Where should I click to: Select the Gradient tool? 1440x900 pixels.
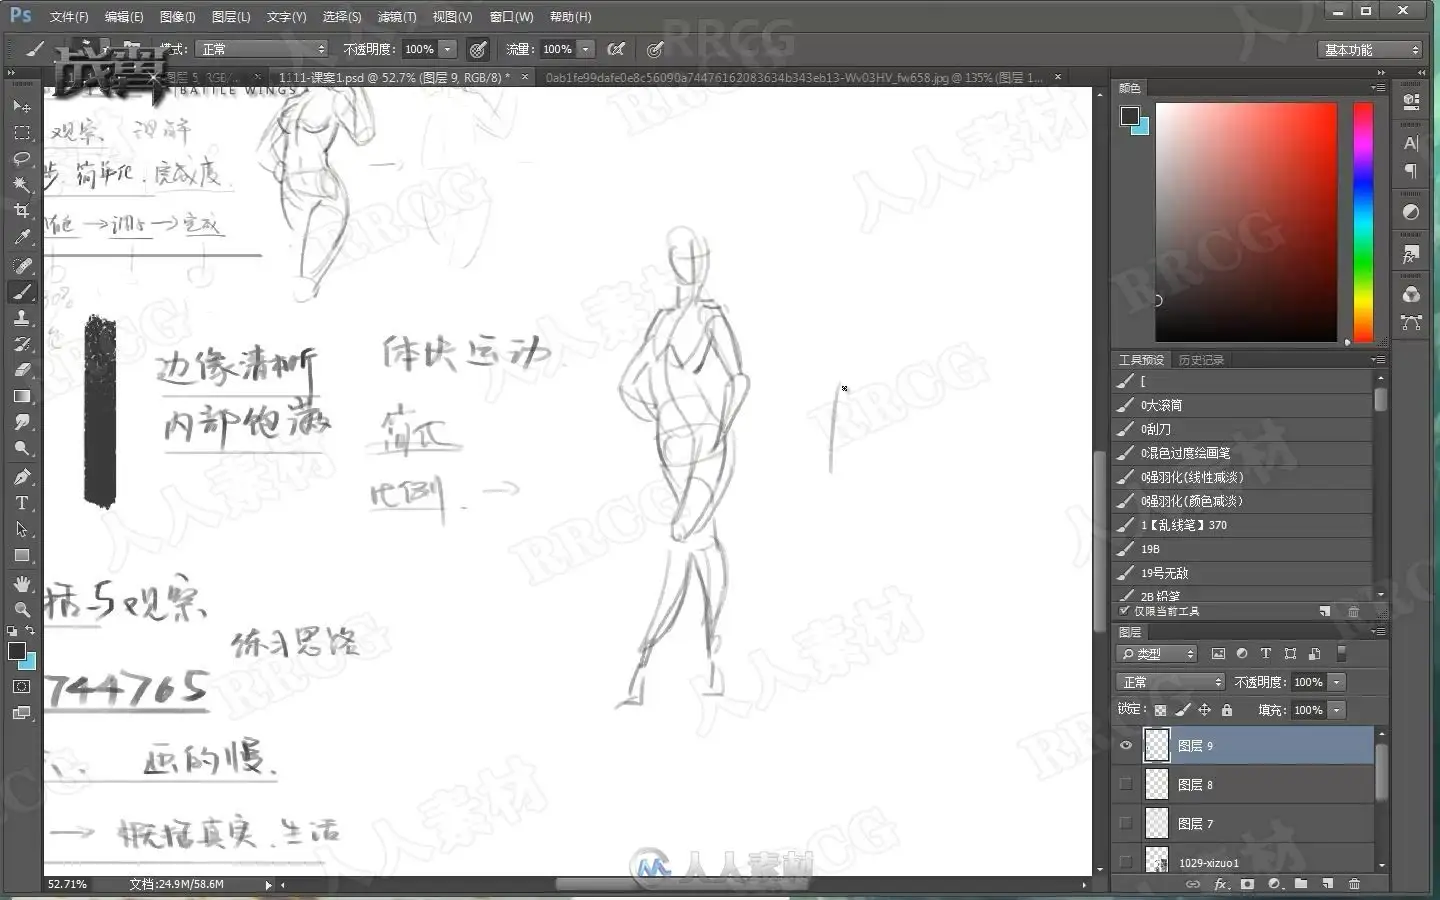(x=22, y=397)
